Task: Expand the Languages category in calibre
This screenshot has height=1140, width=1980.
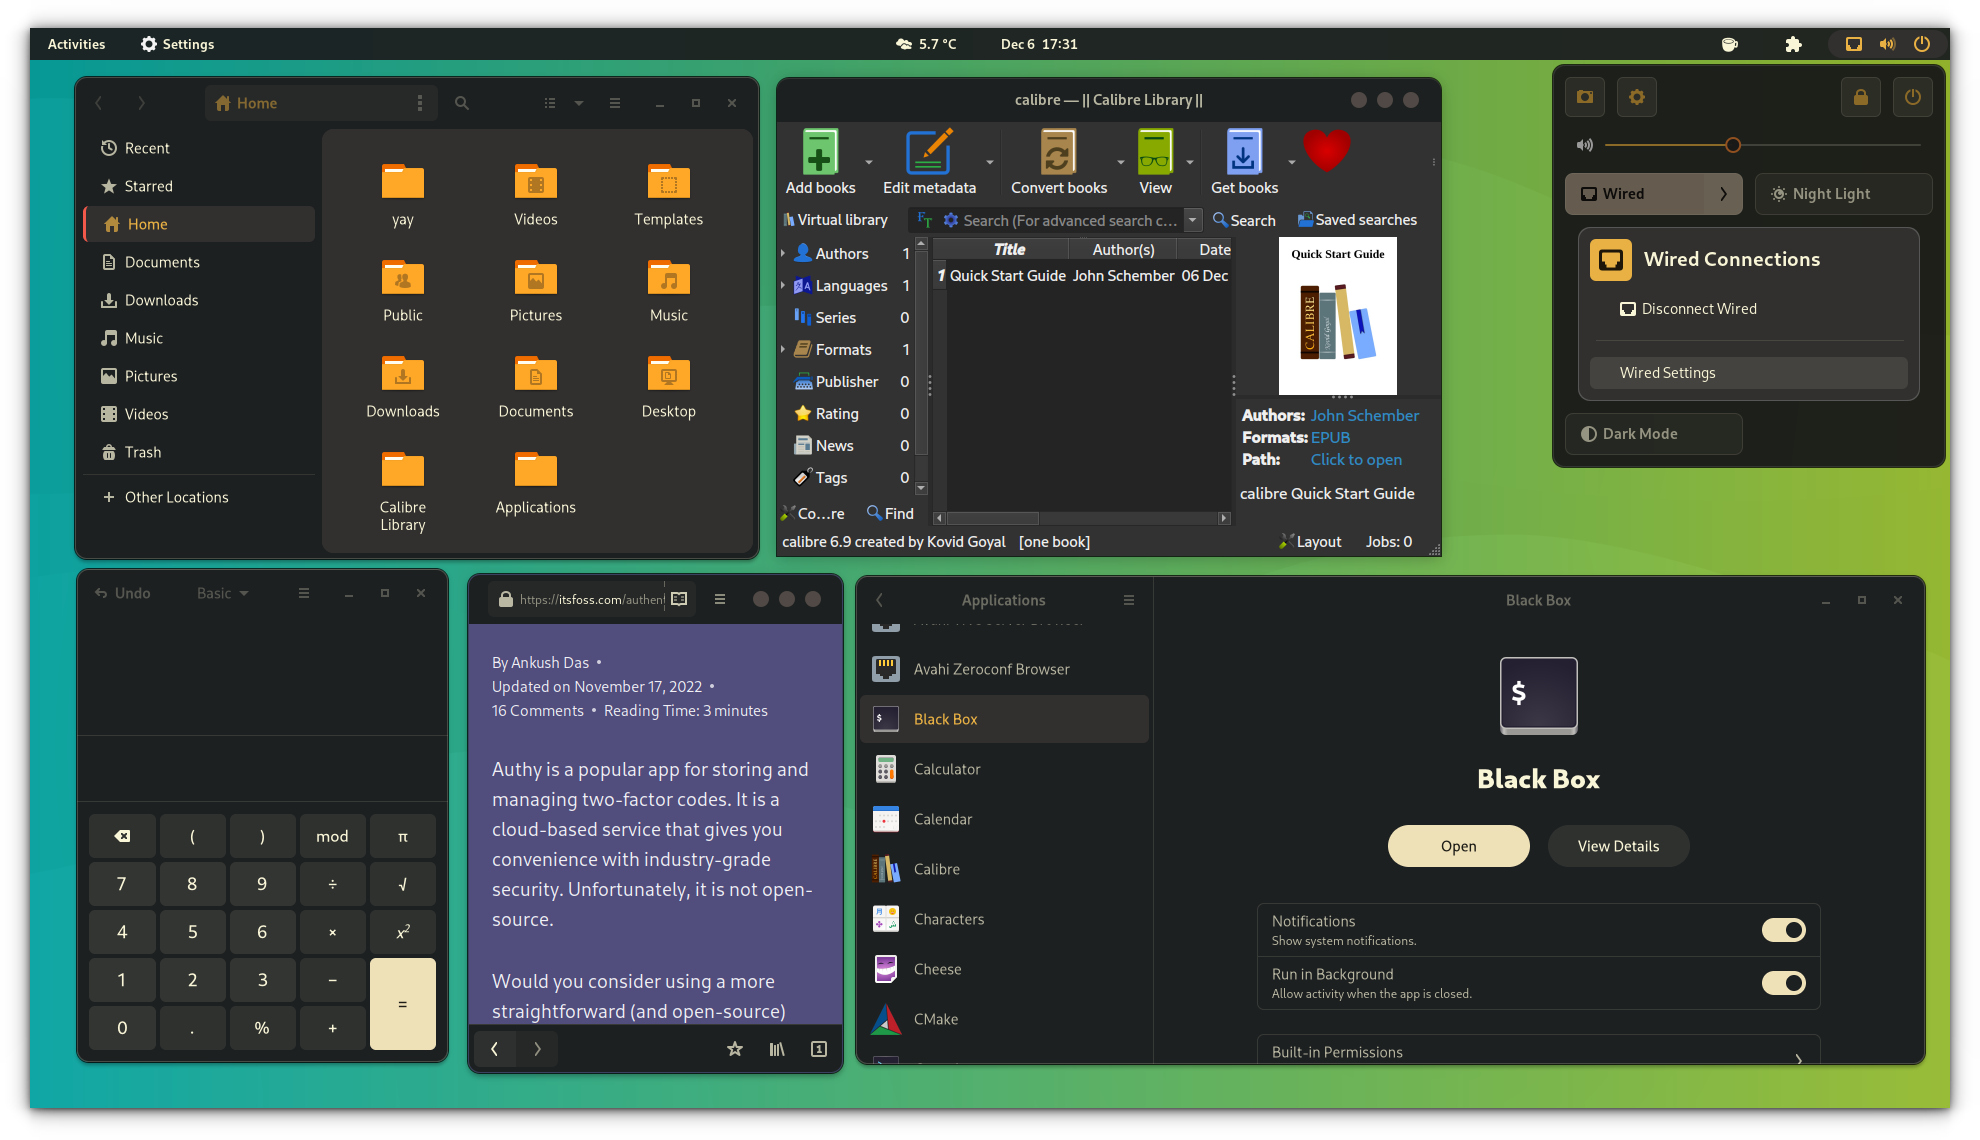Action: [x=783, y=286]
